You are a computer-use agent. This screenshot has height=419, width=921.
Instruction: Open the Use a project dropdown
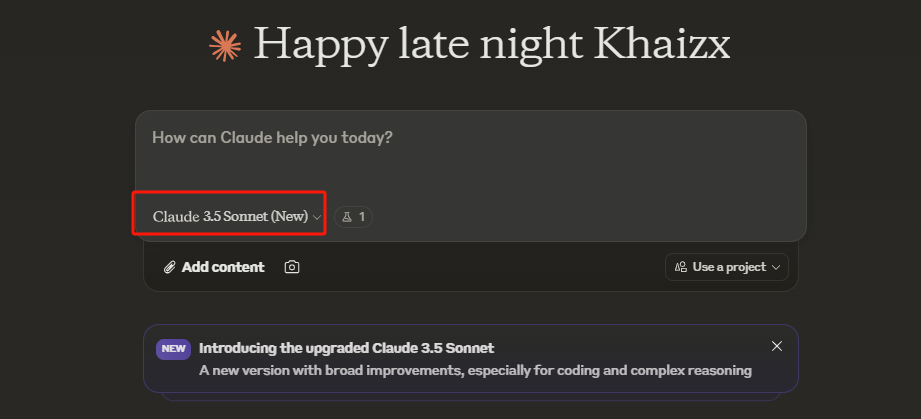point(727,267)
